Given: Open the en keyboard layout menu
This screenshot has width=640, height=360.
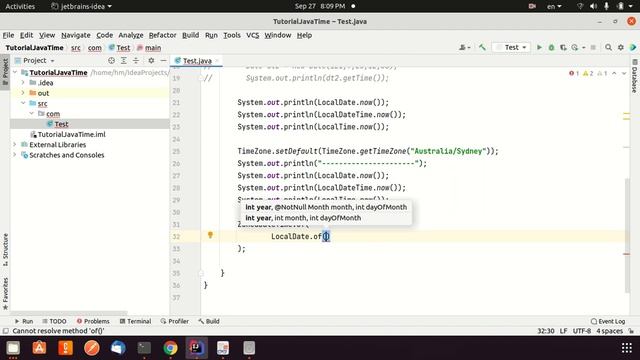Looking at the screenshot, I should pos(554,6).
